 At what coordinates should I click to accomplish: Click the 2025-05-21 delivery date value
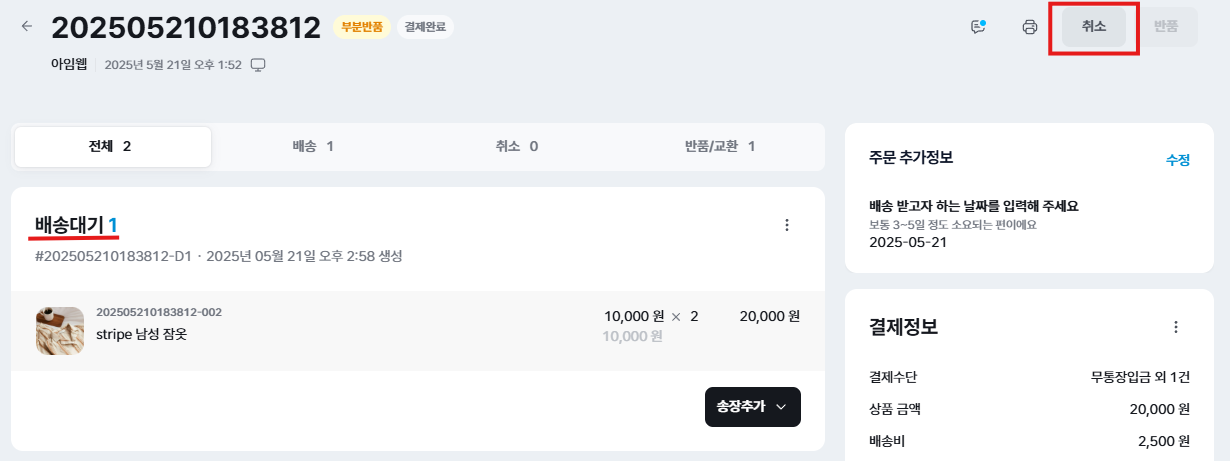point(906,242)
